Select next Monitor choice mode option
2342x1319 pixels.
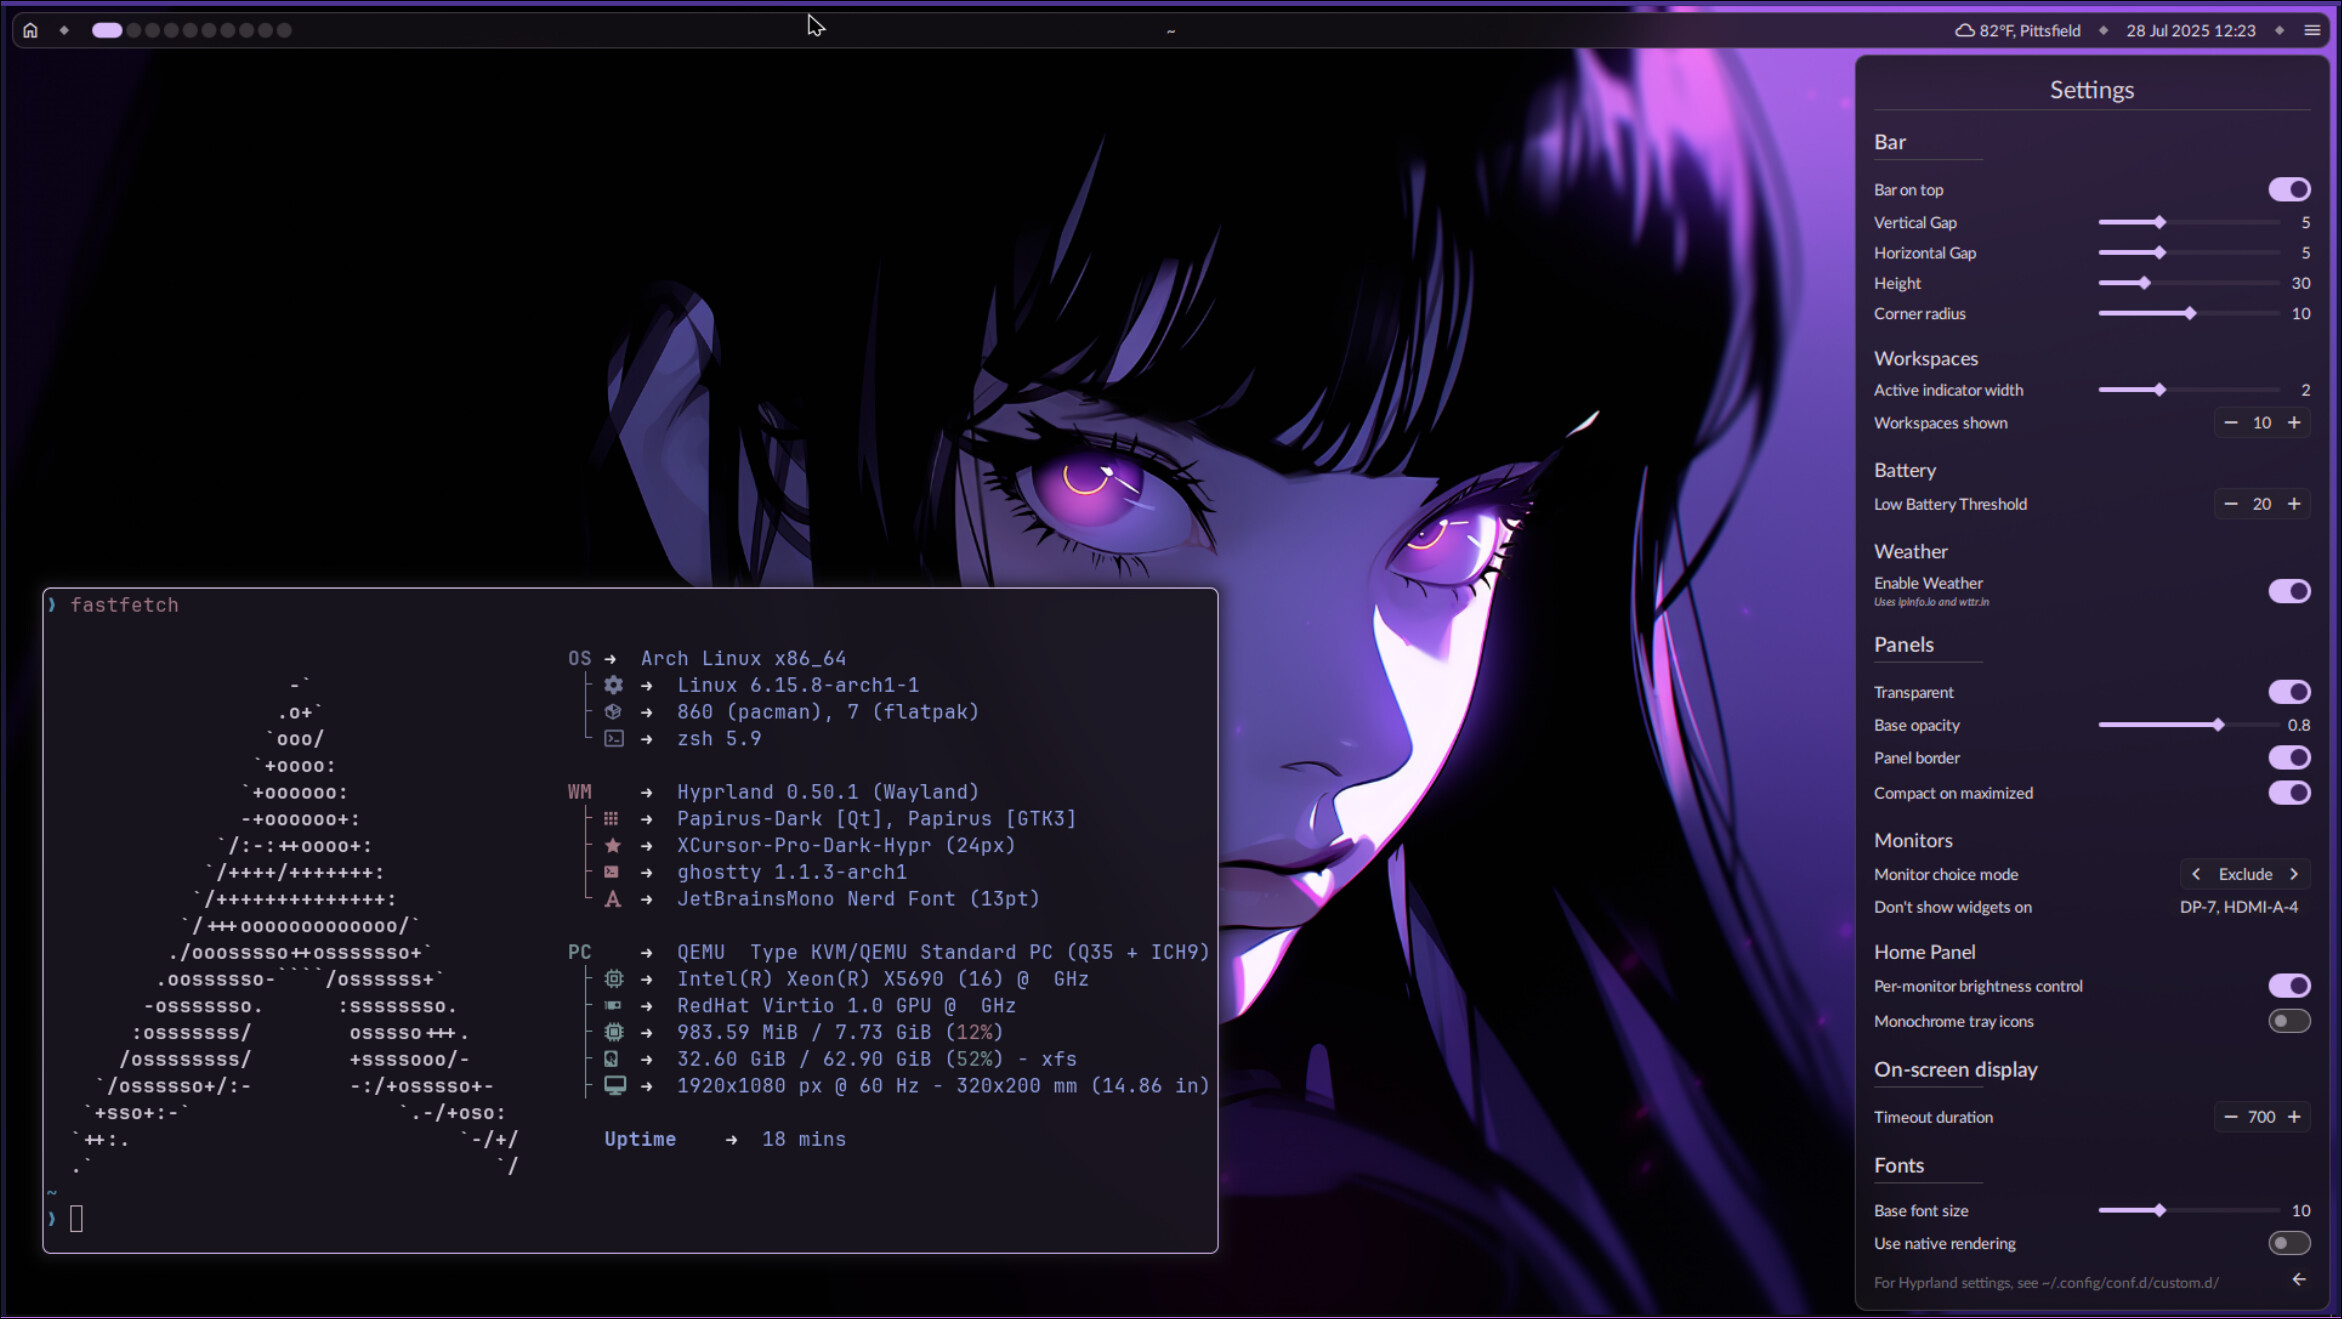[2294, 874]
